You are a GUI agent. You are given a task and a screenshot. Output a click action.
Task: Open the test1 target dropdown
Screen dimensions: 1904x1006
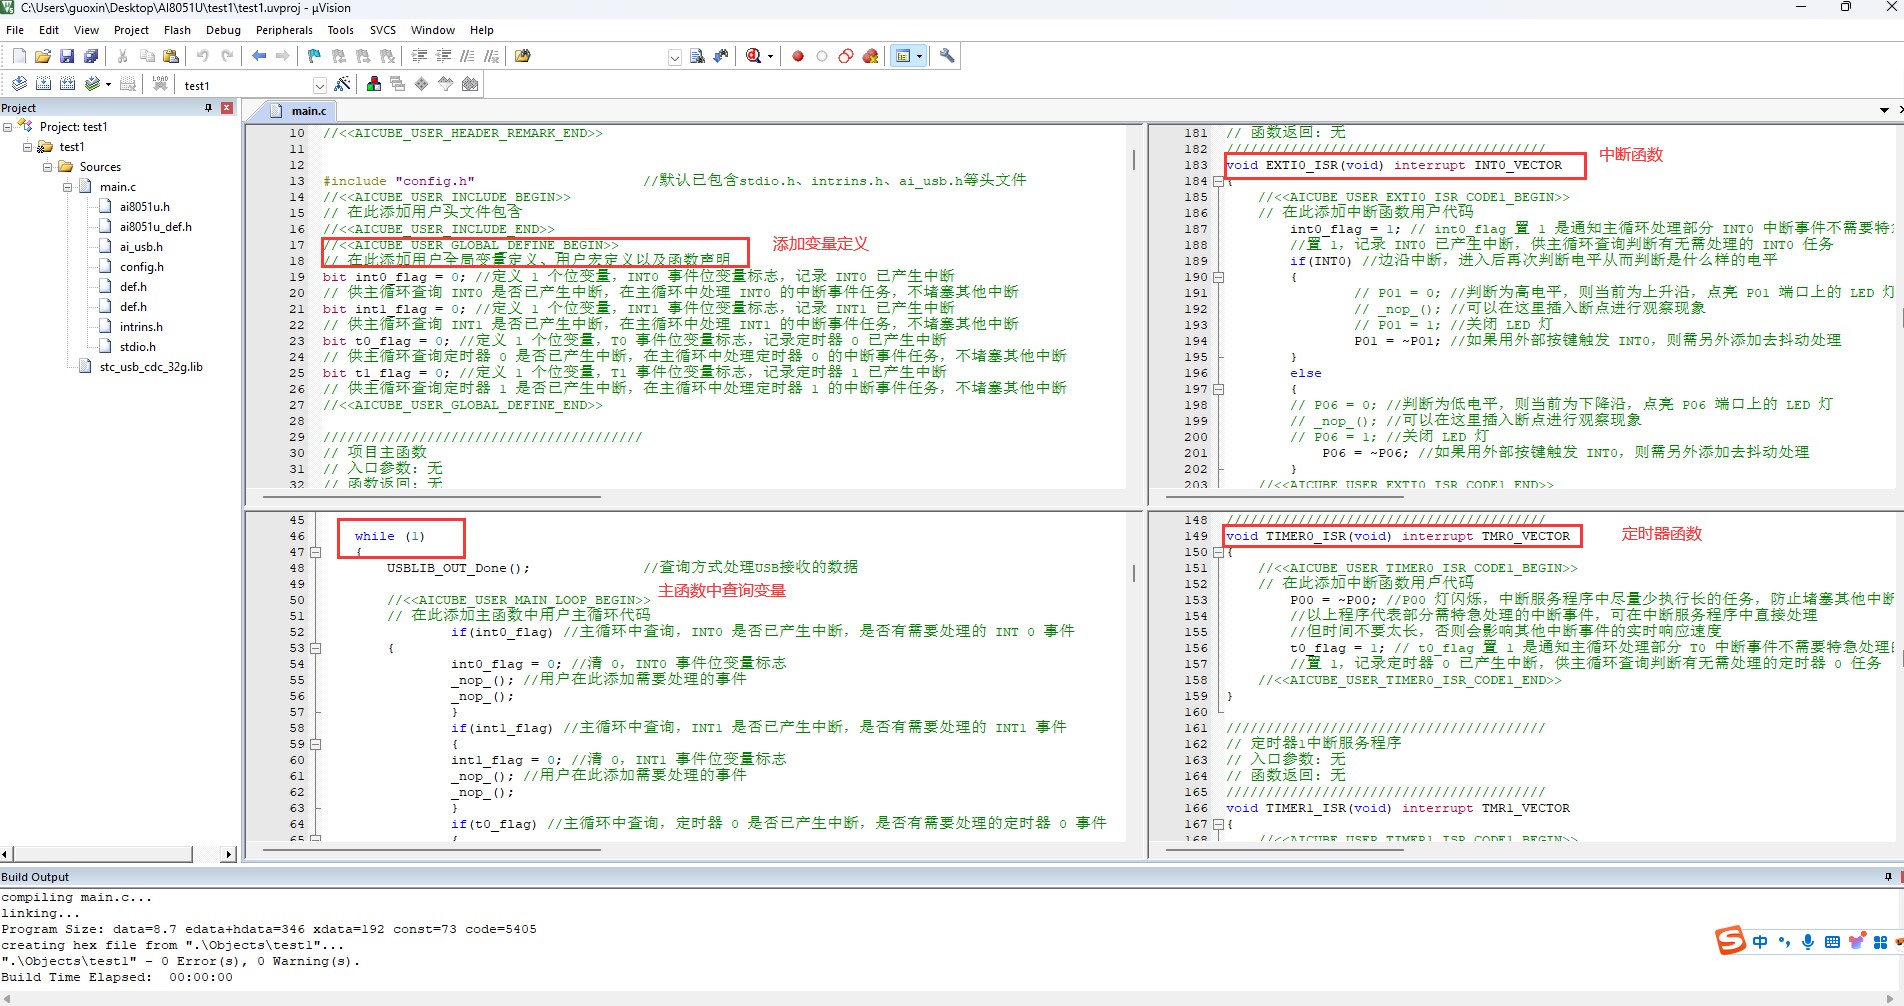[x=320, y=85]
